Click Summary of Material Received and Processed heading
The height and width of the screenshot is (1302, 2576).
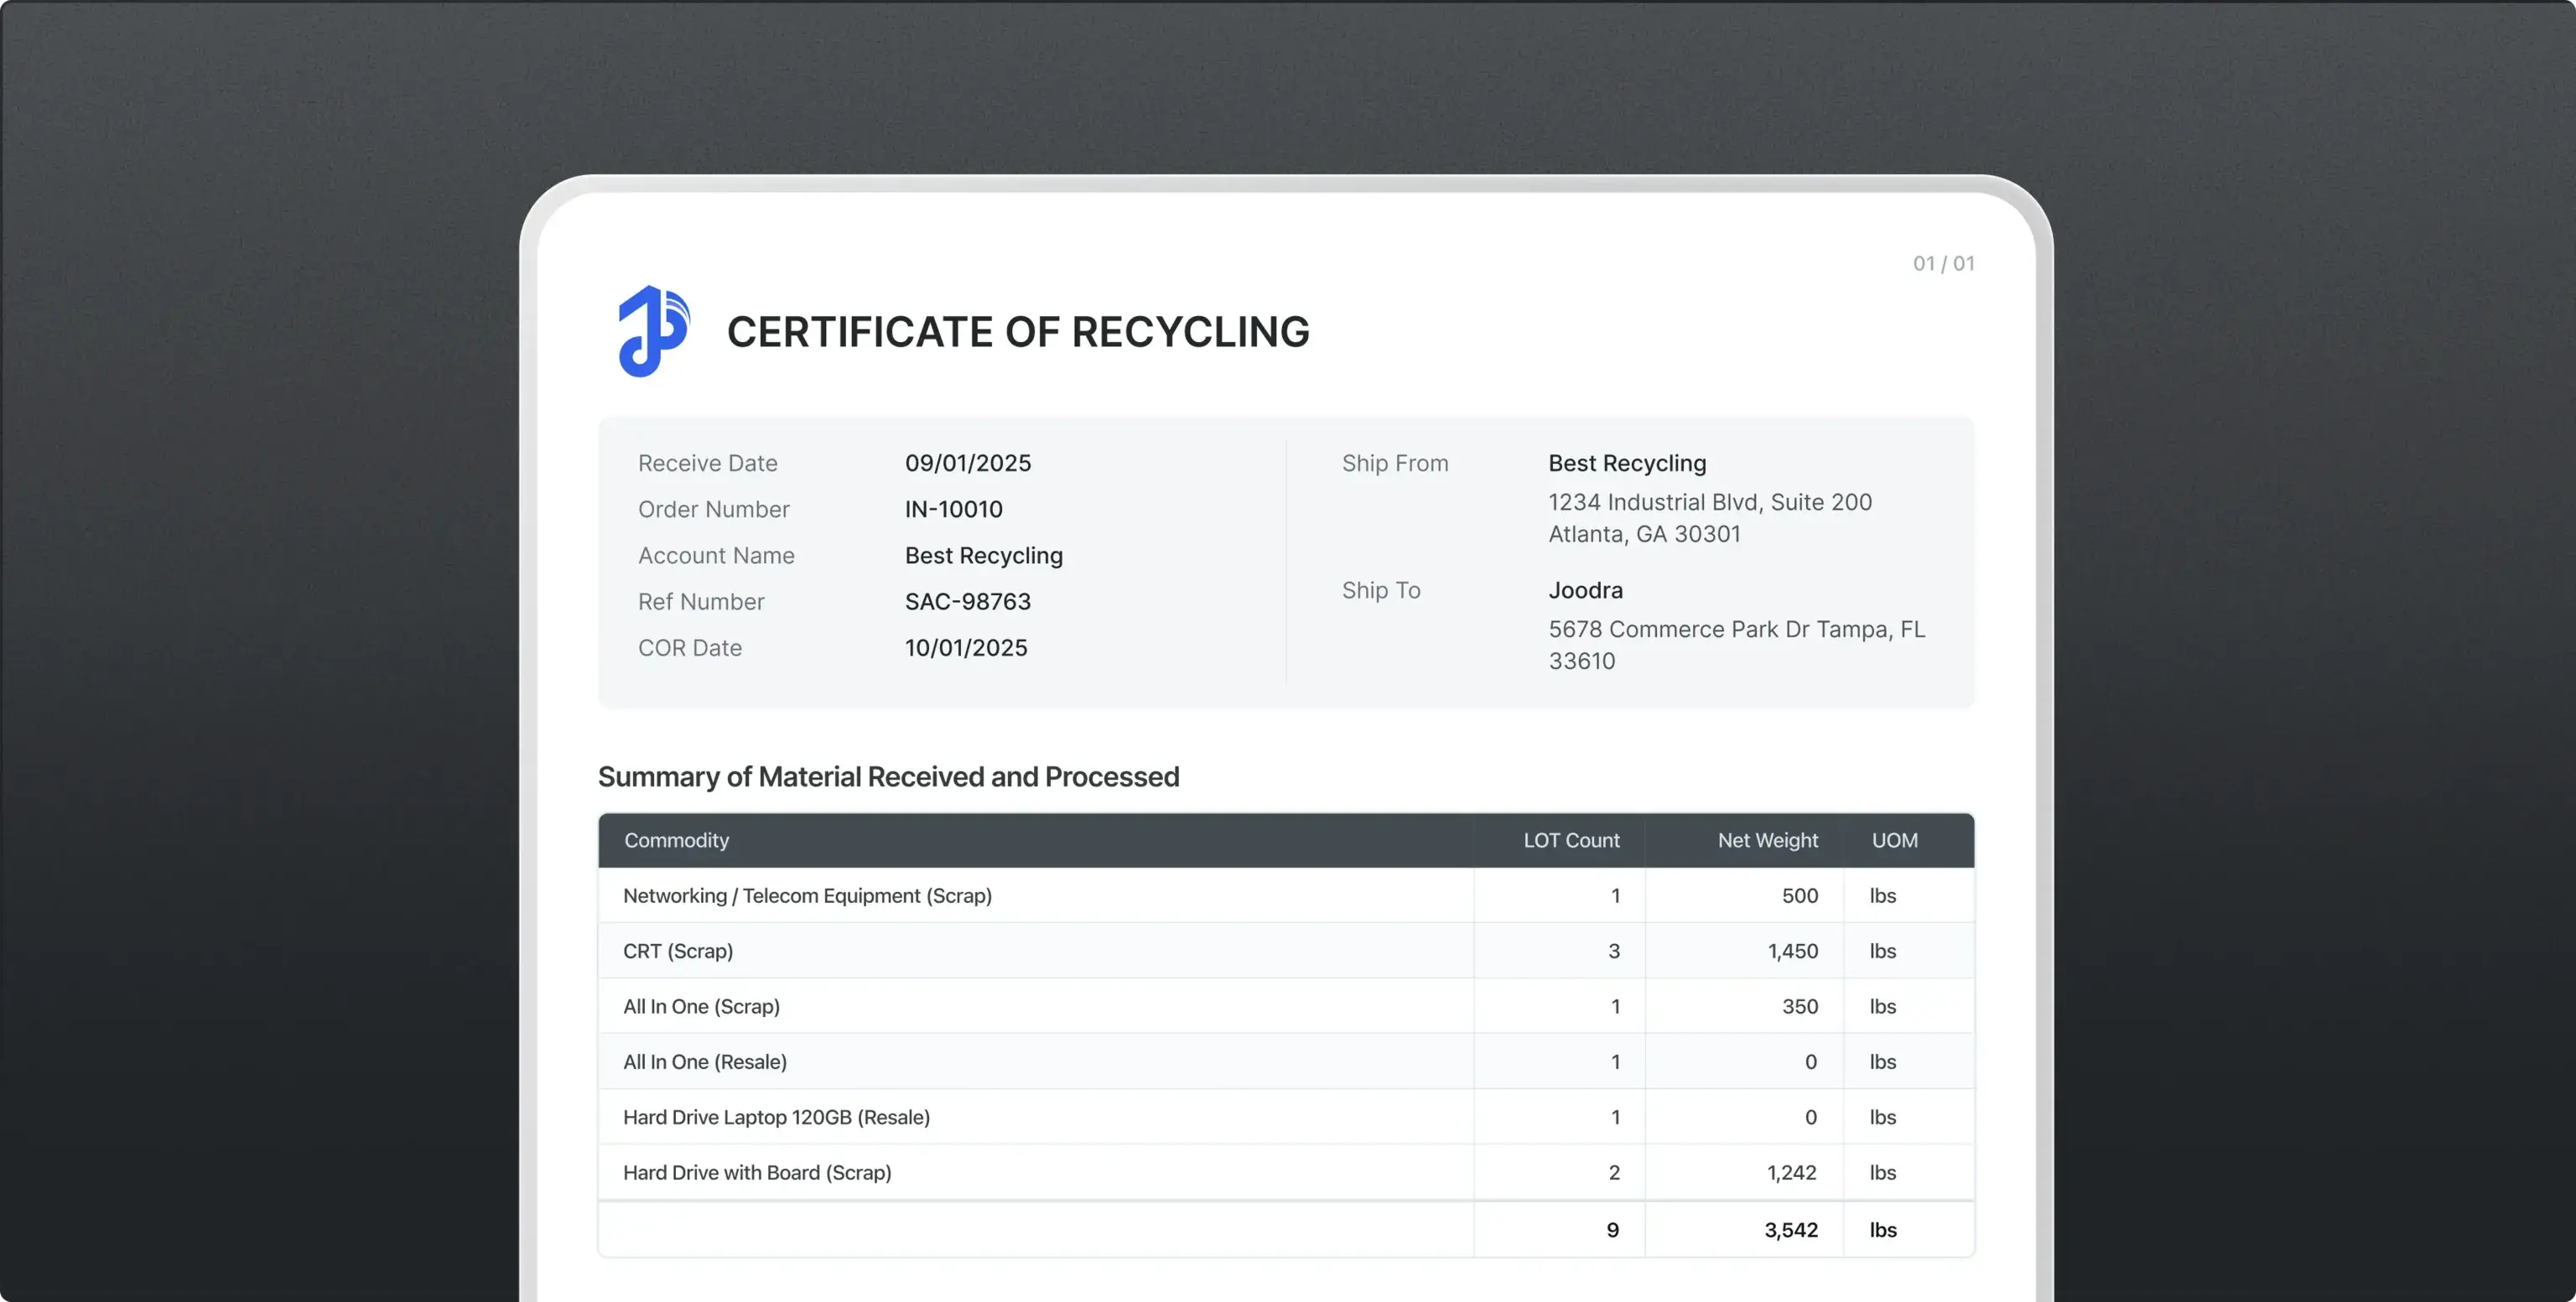[x=888, y=777]
